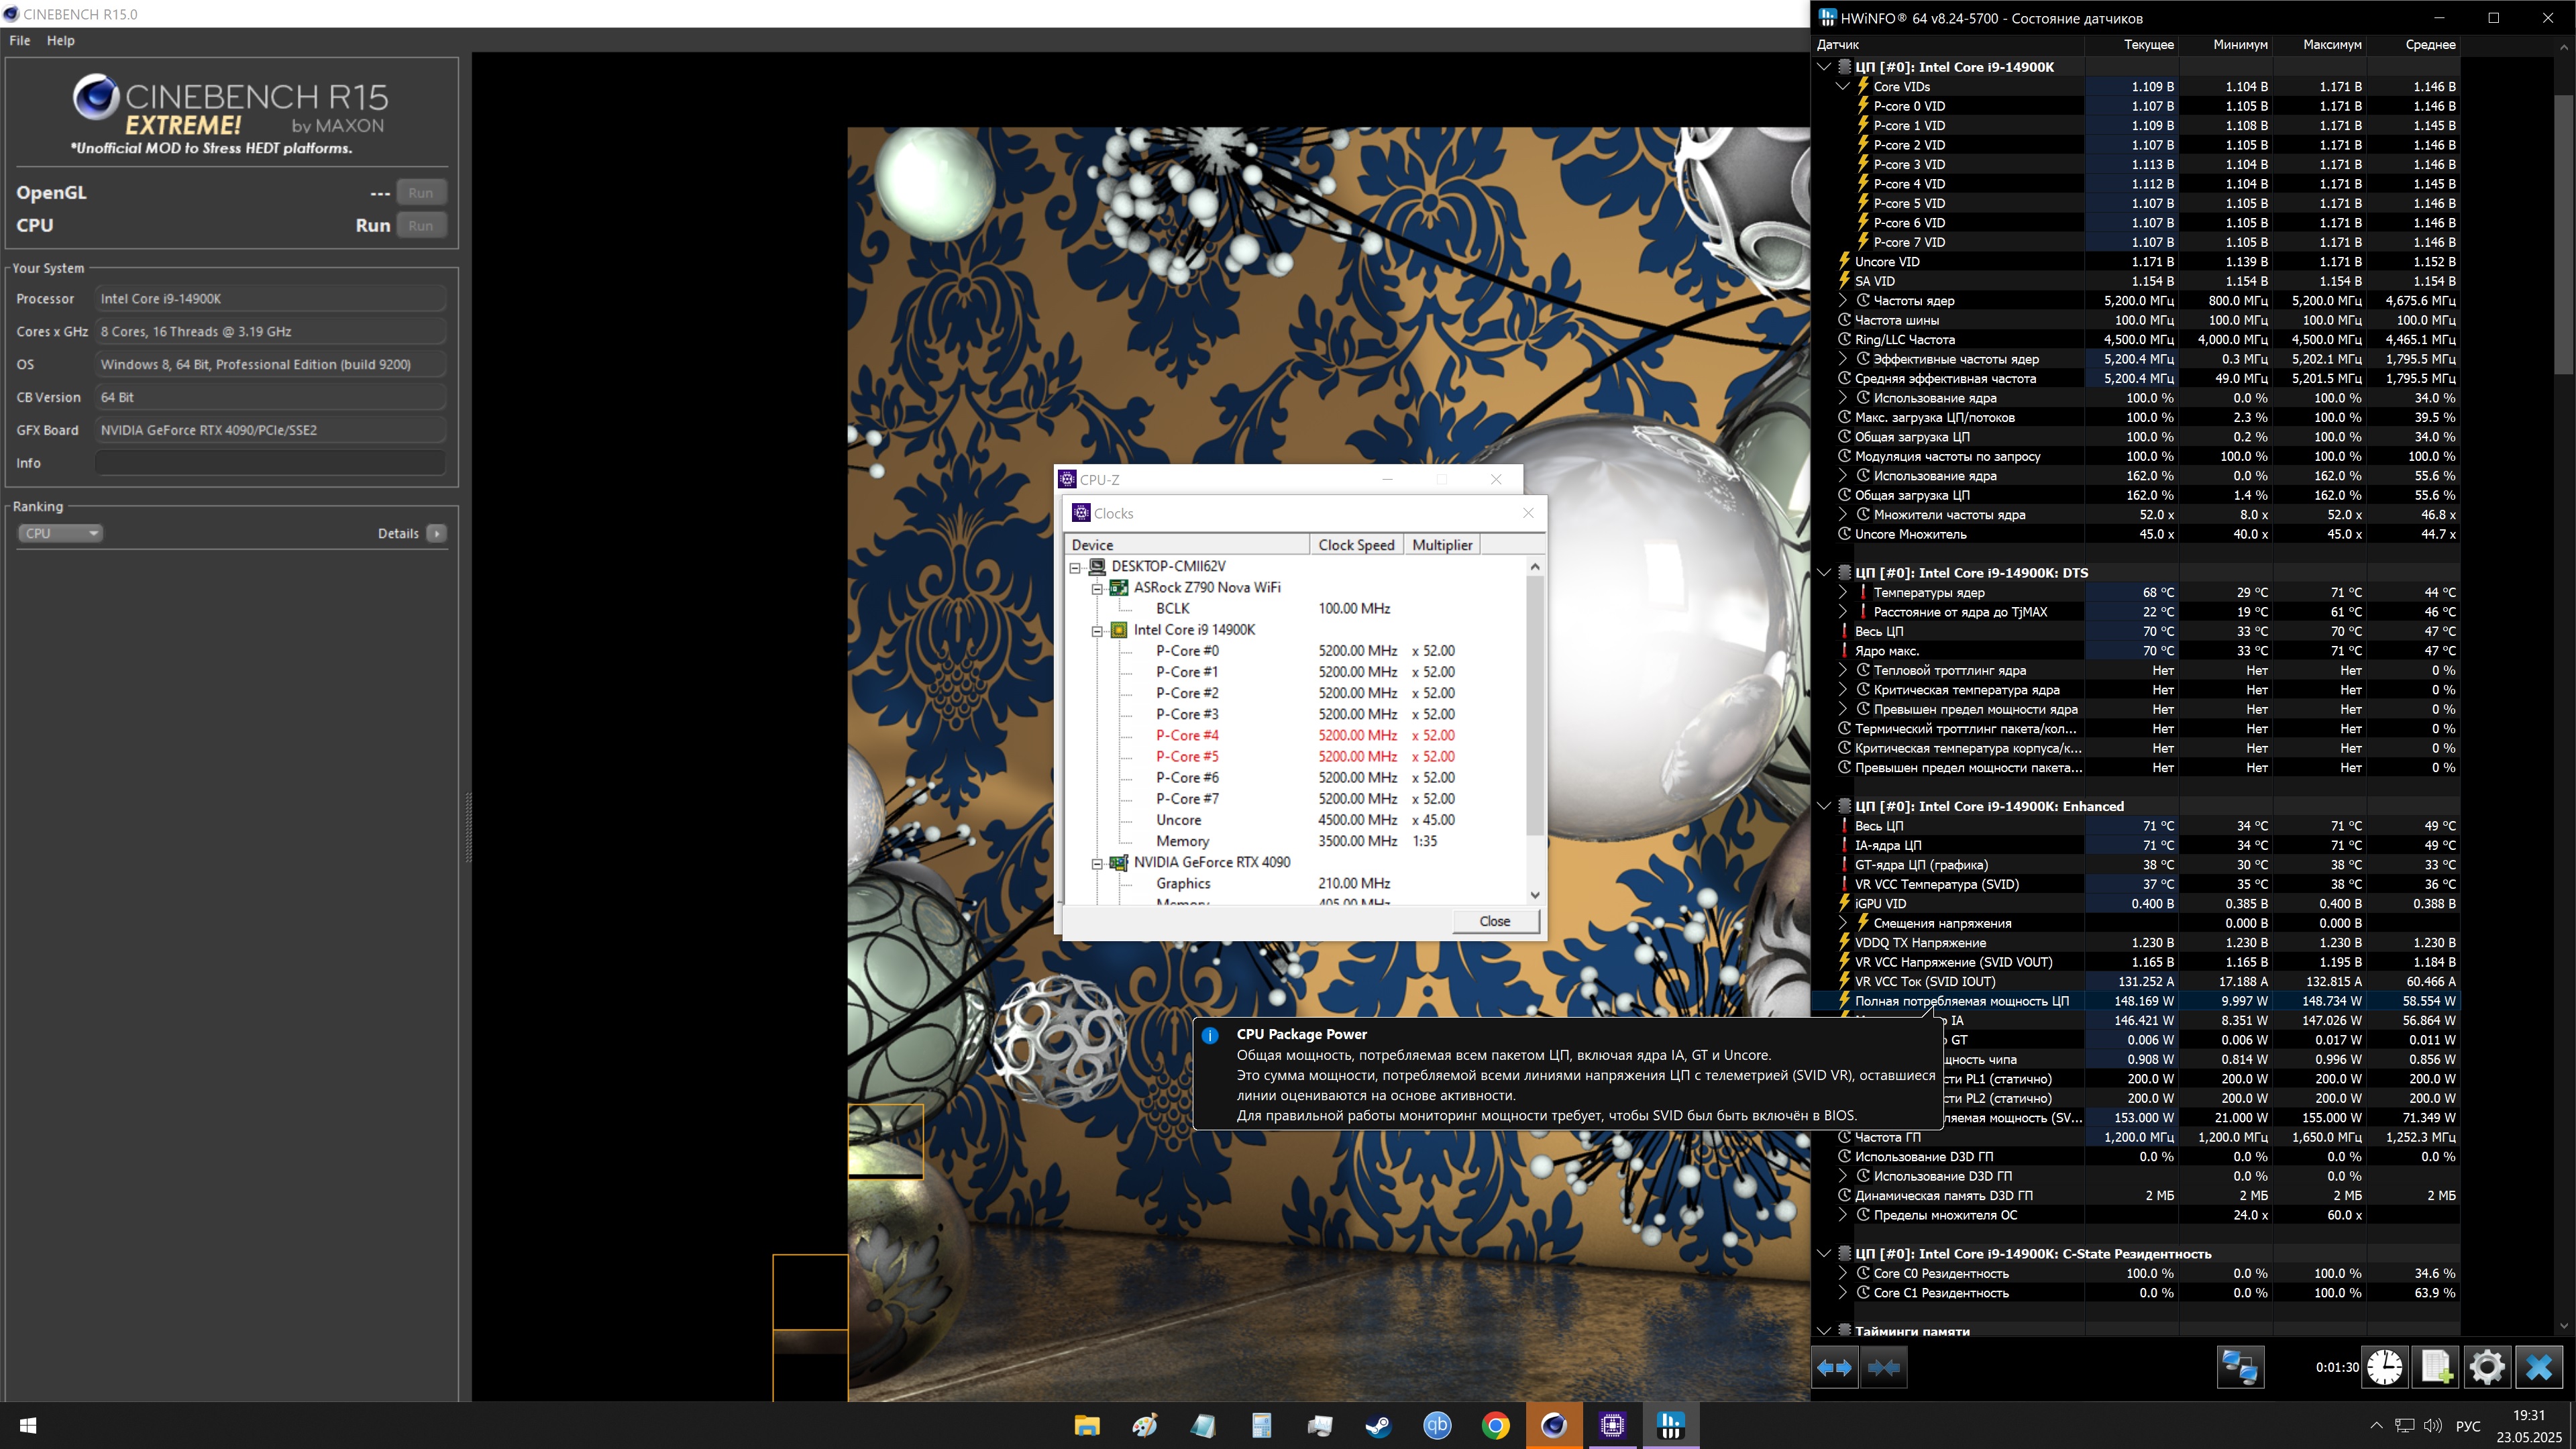Collapse DESKTOP-CMII62V tree node in CPU-Z
The height and width of the screenshot is (1449, 2576).
pos(1075,567)
